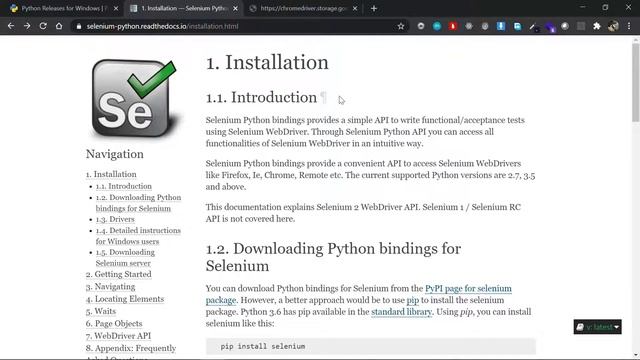This screenshot has width=640, height=360.
Task: Close the chromedriver storage tab
Action: tap(355, 8)
